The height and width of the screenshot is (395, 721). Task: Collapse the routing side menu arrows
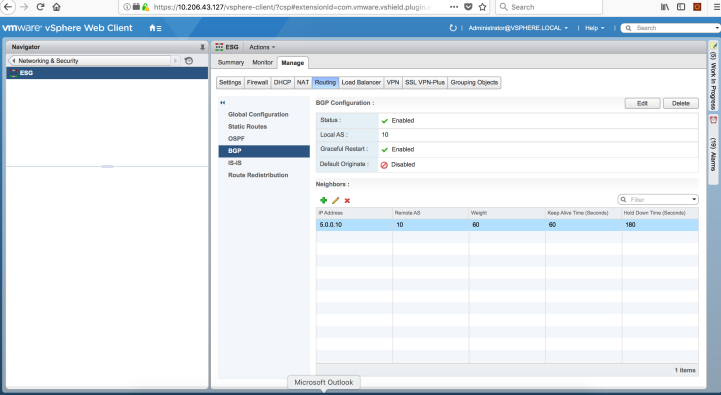point(223,103)
